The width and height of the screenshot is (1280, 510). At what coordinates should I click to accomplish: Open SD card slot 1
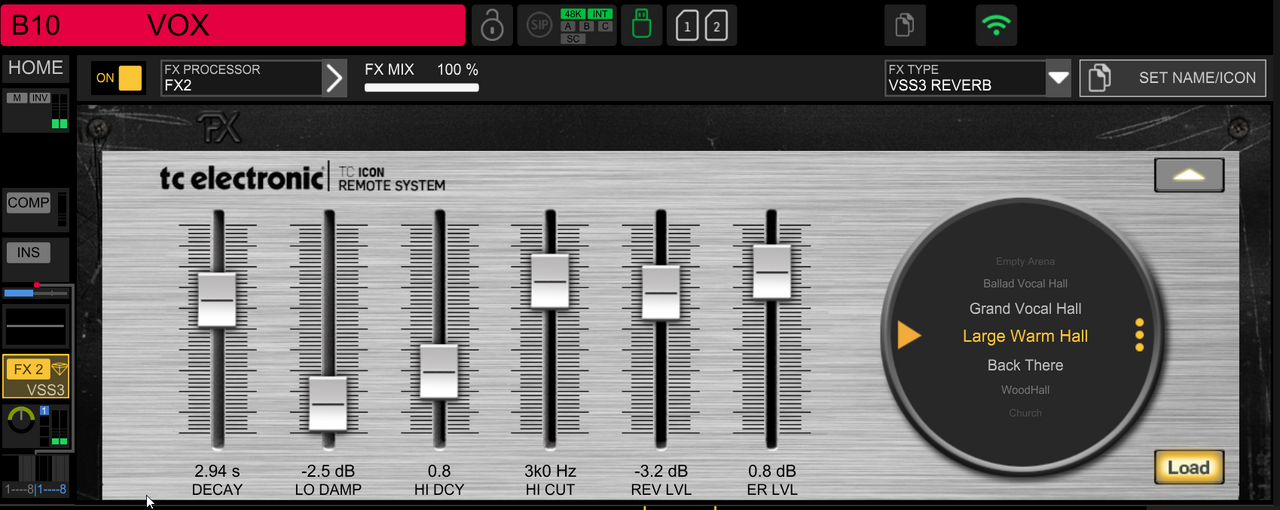[687, 25]
